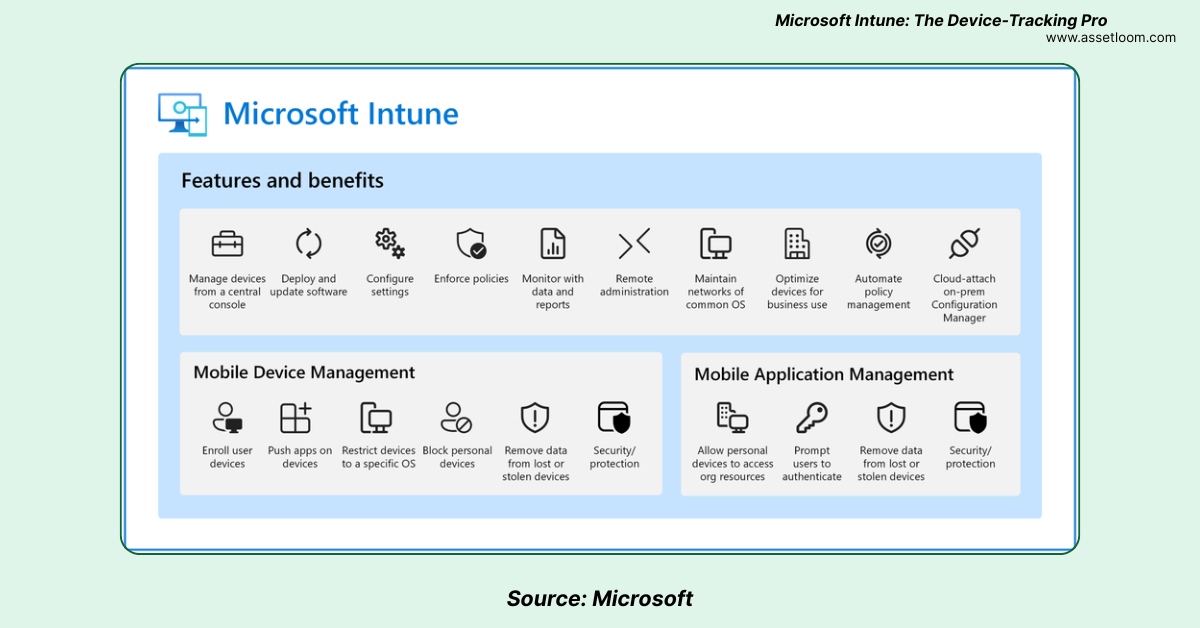Click the Restrict devices to specific OS icon
The height and width of the screenshot is (628, 1200).
tap(376, 417)
